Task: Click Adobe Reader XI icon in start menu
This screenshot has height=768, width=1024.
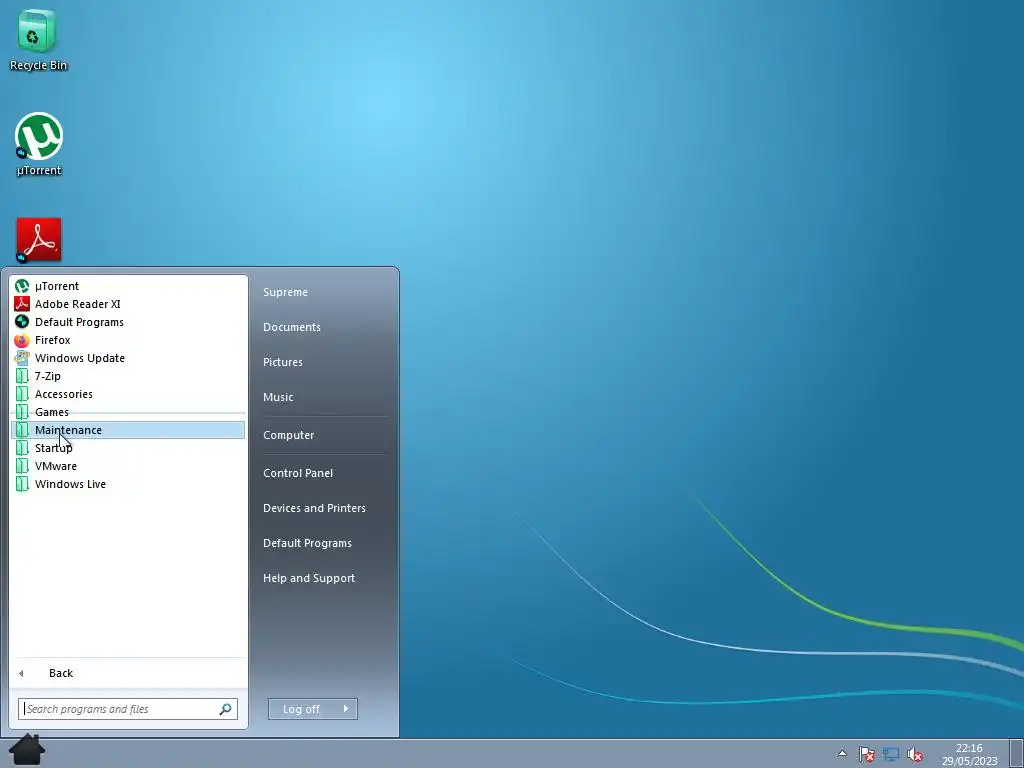Action: tap(22, 304)
